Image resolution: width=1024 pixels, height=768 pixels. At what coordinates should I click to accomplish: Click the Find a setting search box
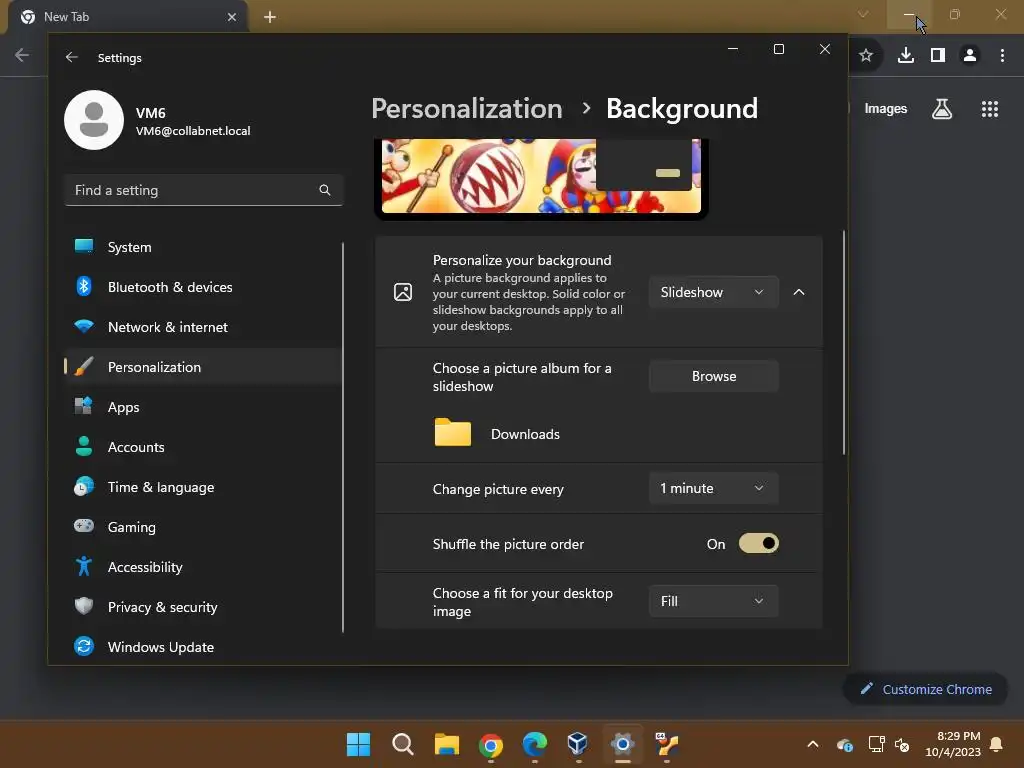pyautogui.click(x=204, y=190)
